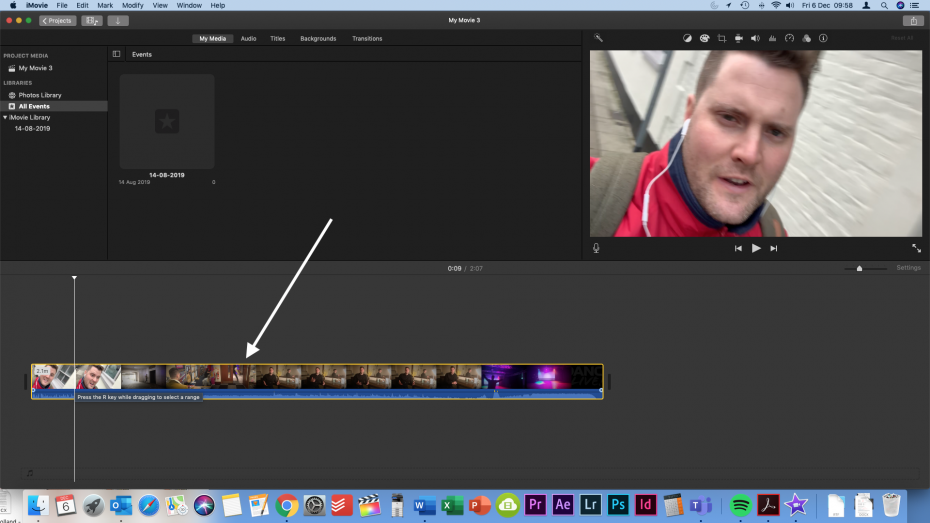Select the cropping tool

click(x=721, y=38)
